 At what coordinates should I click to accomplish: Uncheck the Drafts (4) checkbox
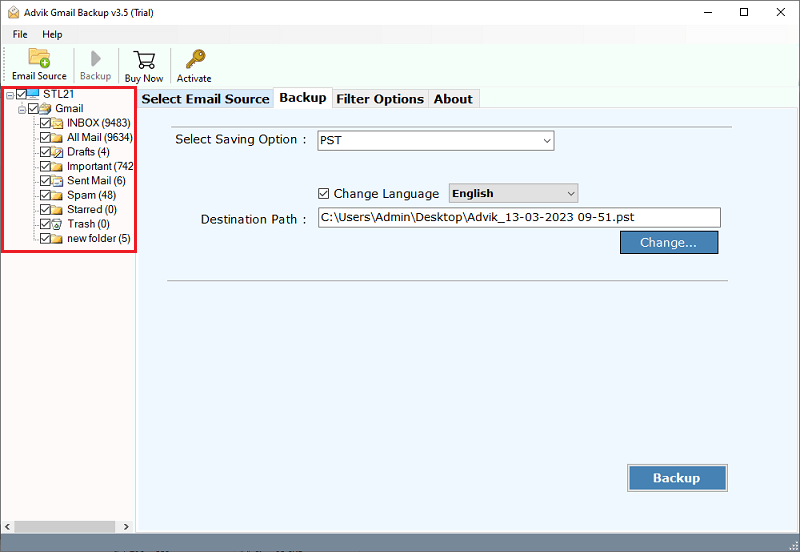45,152
